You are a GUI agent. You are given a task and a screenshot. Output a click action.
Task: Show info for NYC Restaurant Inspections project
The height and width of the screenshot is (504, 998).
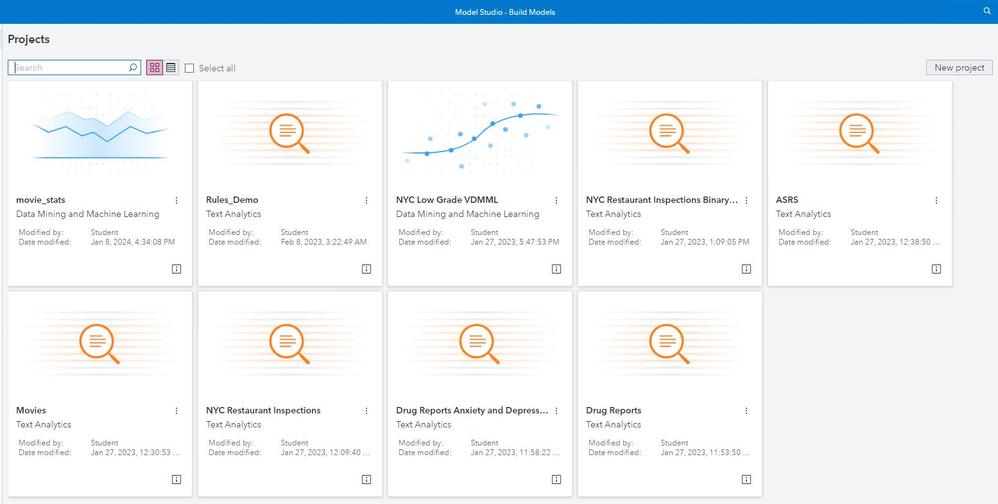pos(367,480)
